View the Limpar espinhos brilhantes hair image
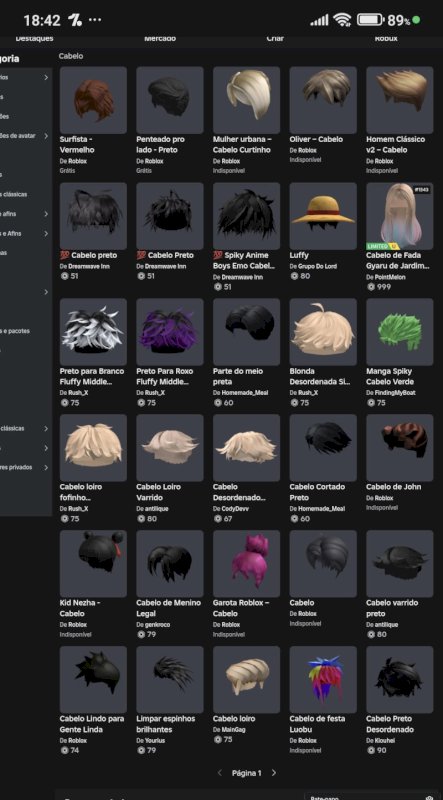Image resolution: width=443 pixels, height=800 pixels. click(x=169, y=679)
